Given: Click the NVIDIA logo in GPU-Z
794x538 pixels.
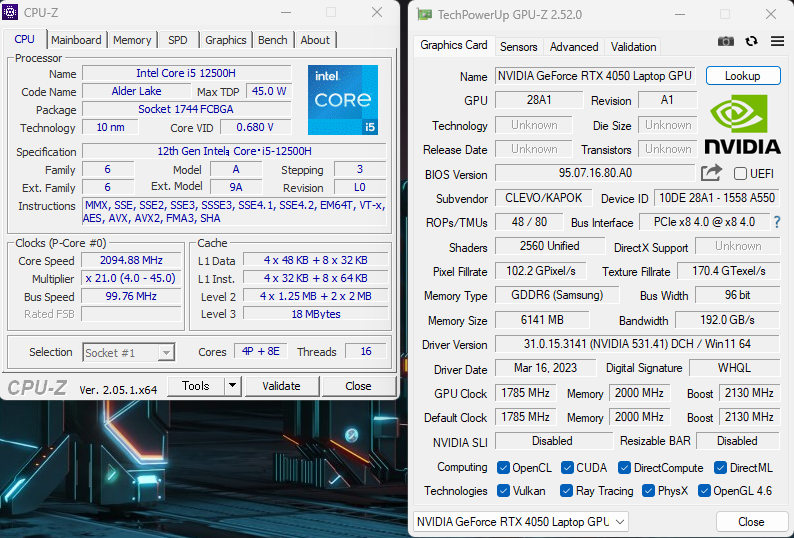Looking at the screenshot, I should click(742, 125).
